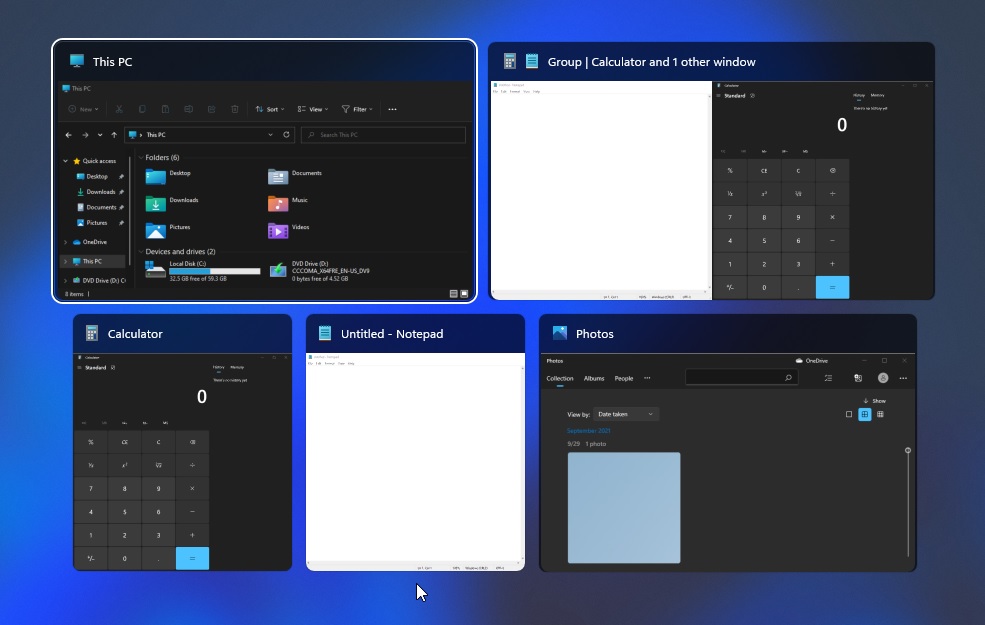Switch to the Albums tab in Photos
985x625 pixels.
point(594,378)
